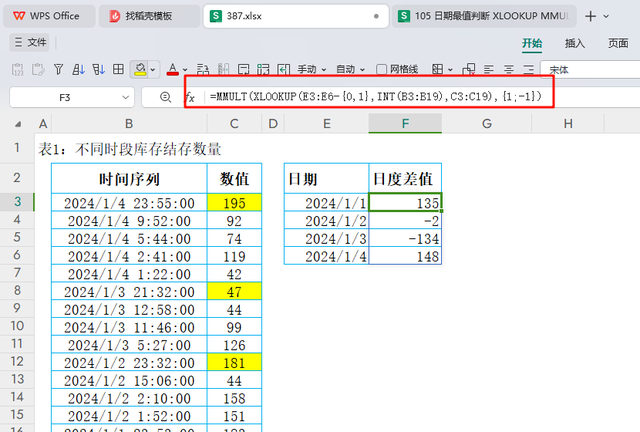The width and height of the screenshot is (640, 432).
Task: Click the sort descending icon
Action: click(x=98, y=69)
